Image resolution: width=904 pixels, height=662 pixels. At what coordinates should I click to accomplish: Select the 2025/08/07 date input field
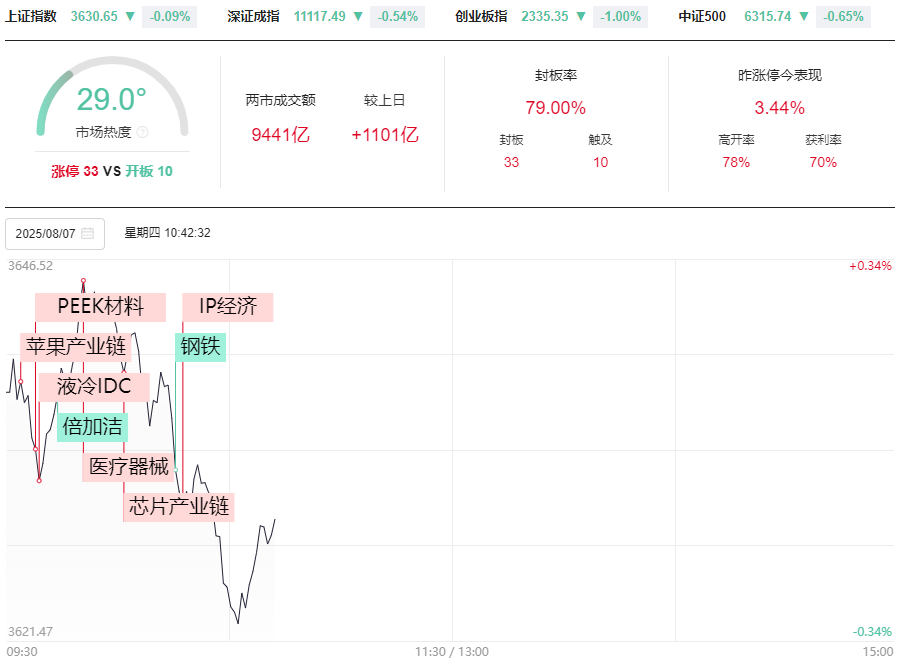(x=55, y=234)
